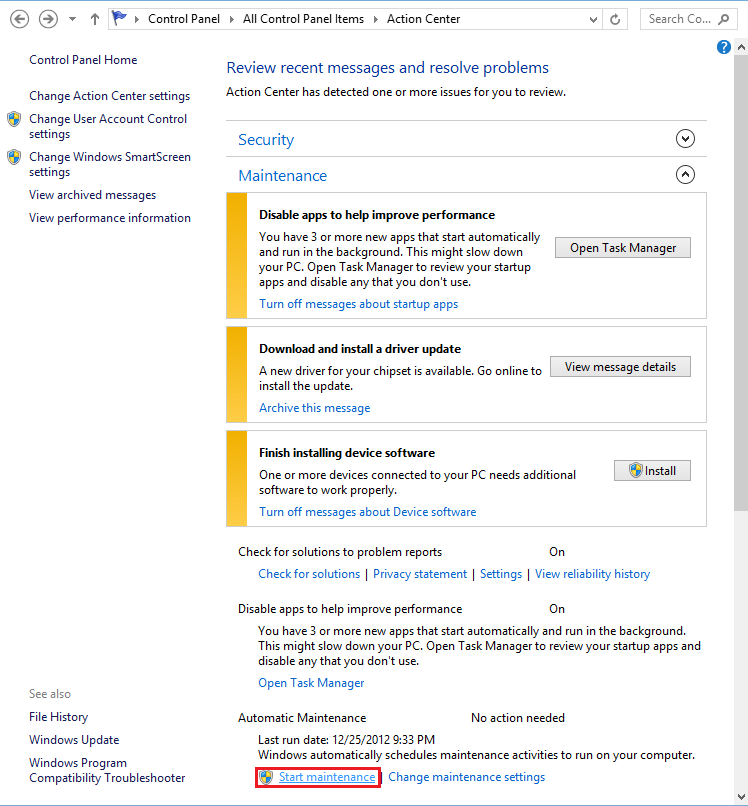
Task: Click the Install button
Action: (x=652, y=471)
